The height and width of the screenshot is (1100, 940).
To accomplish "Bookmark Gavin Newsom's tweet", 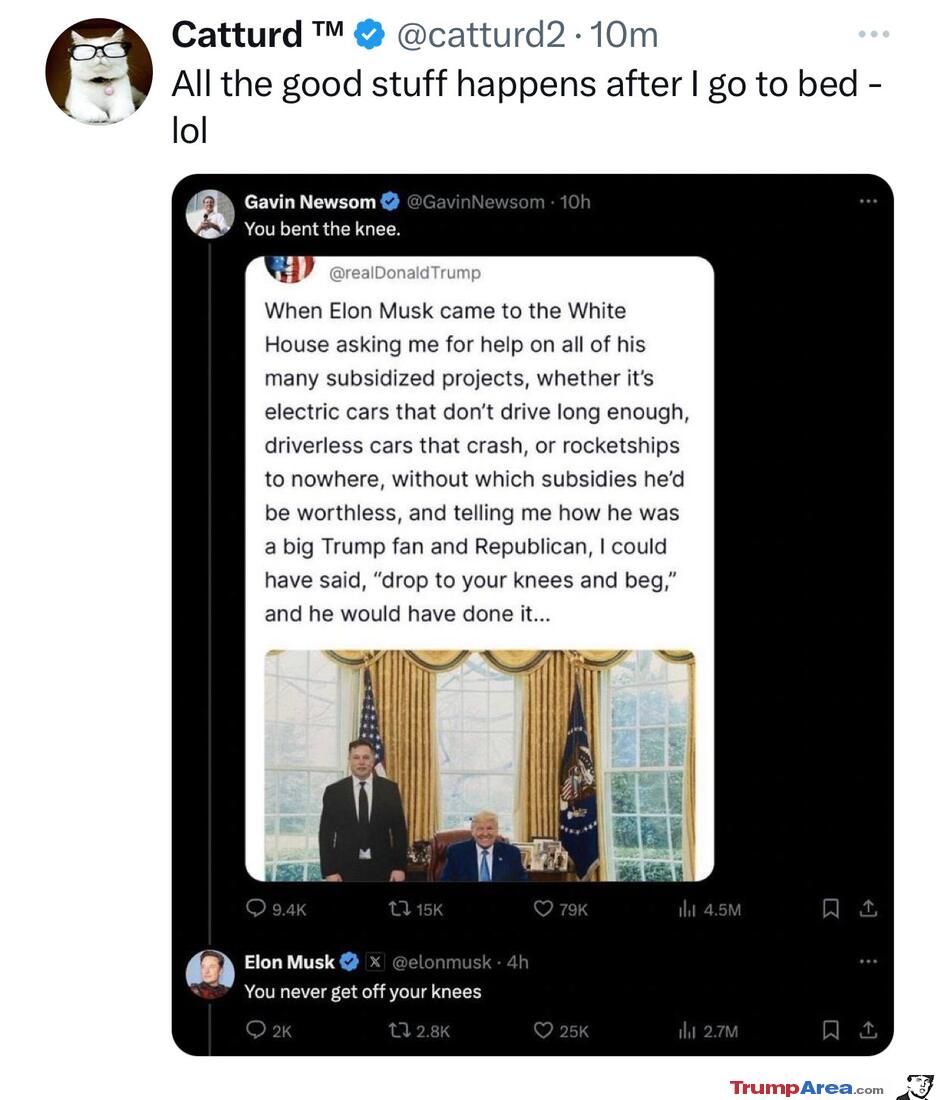I will 831,909.
